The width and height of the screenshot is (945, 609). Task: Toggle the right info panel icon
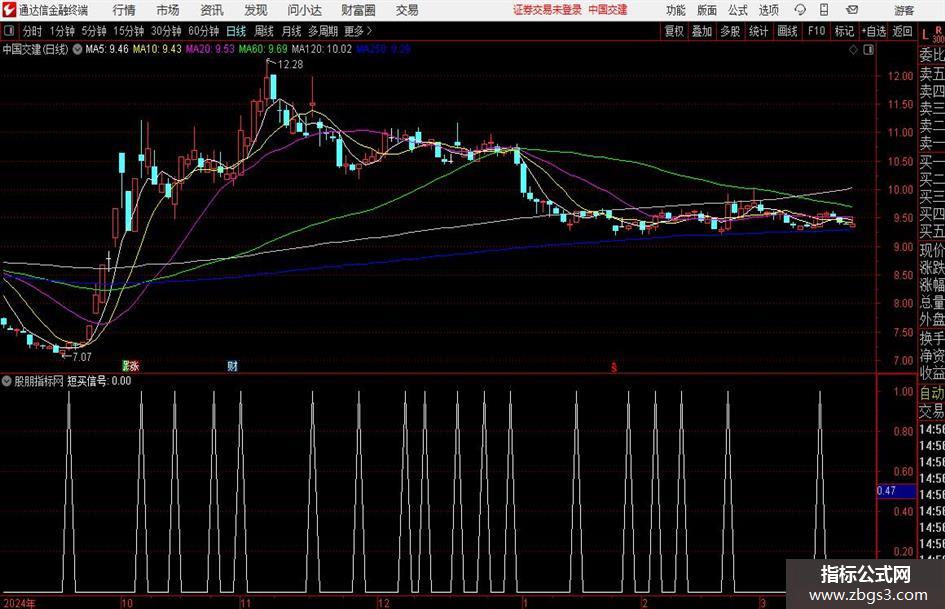(x=868, y=50)
